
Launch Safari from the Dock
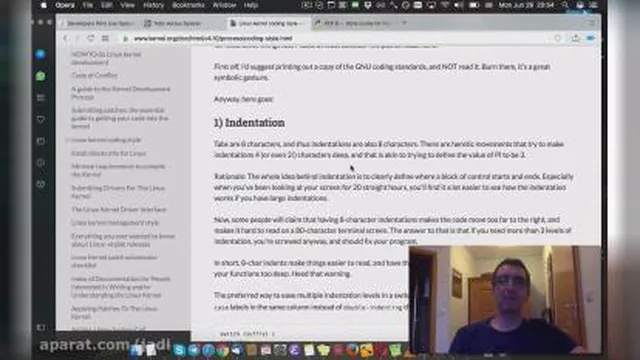pos(208,350)
